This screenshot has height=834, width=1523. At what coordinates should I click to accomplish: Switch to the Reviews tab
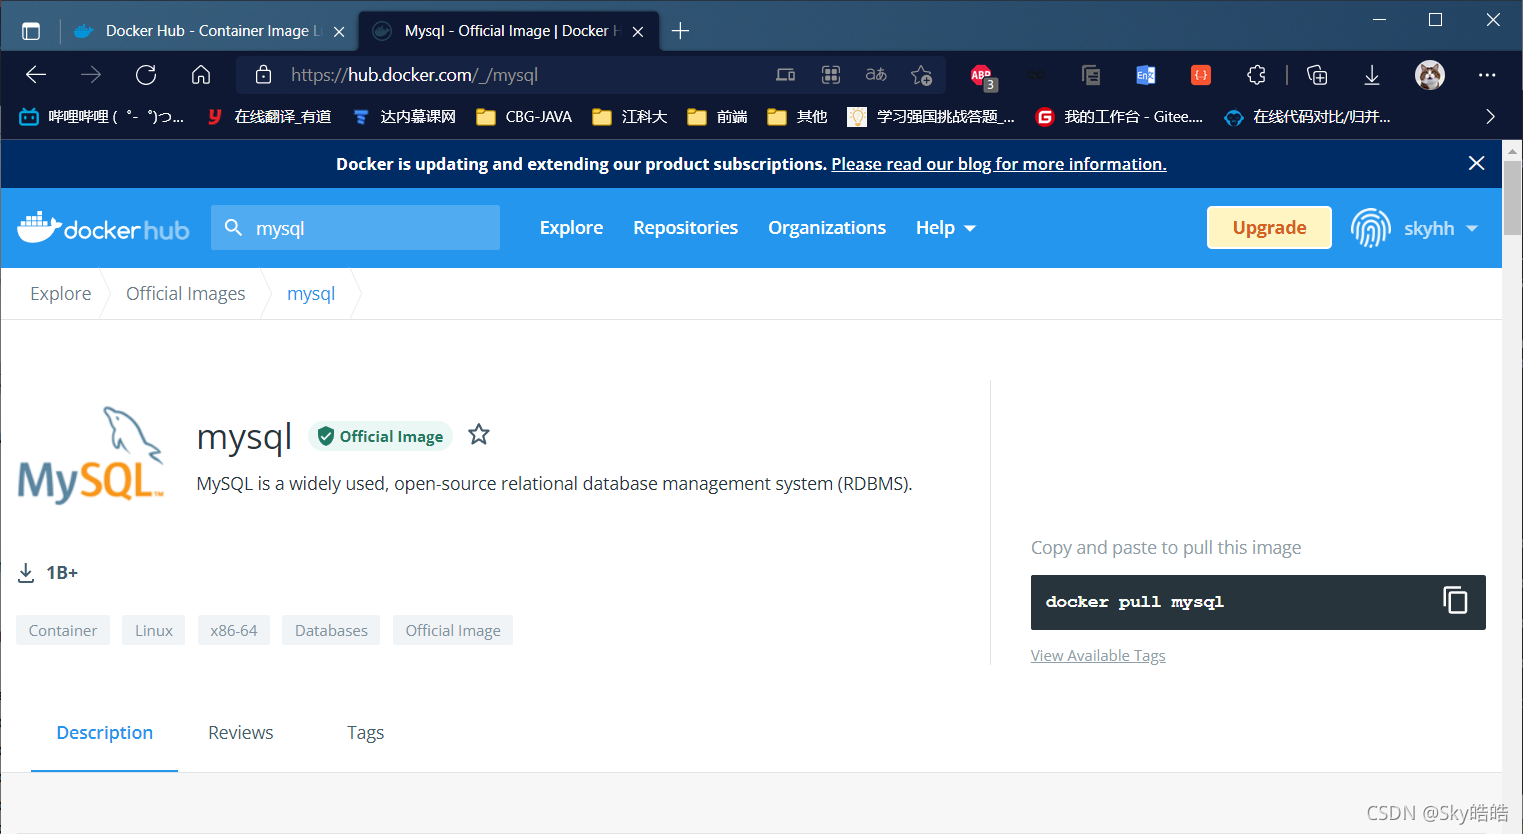240,733
